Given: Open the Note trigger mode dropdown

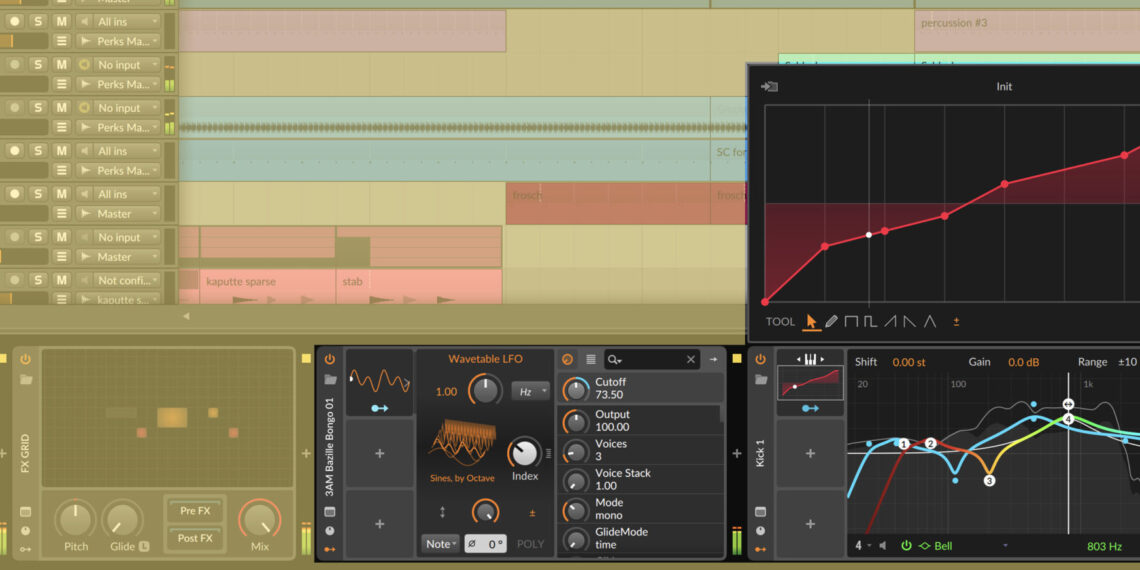Looking at the screenshot, I should (441, 544).
